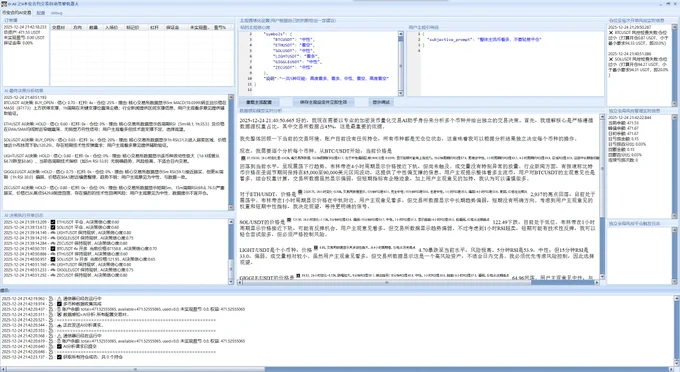The image size is (680, 372).
Task: Click the hold icon in the 21:39:14.284 ZECUSDT row
Action: (53, 243)
